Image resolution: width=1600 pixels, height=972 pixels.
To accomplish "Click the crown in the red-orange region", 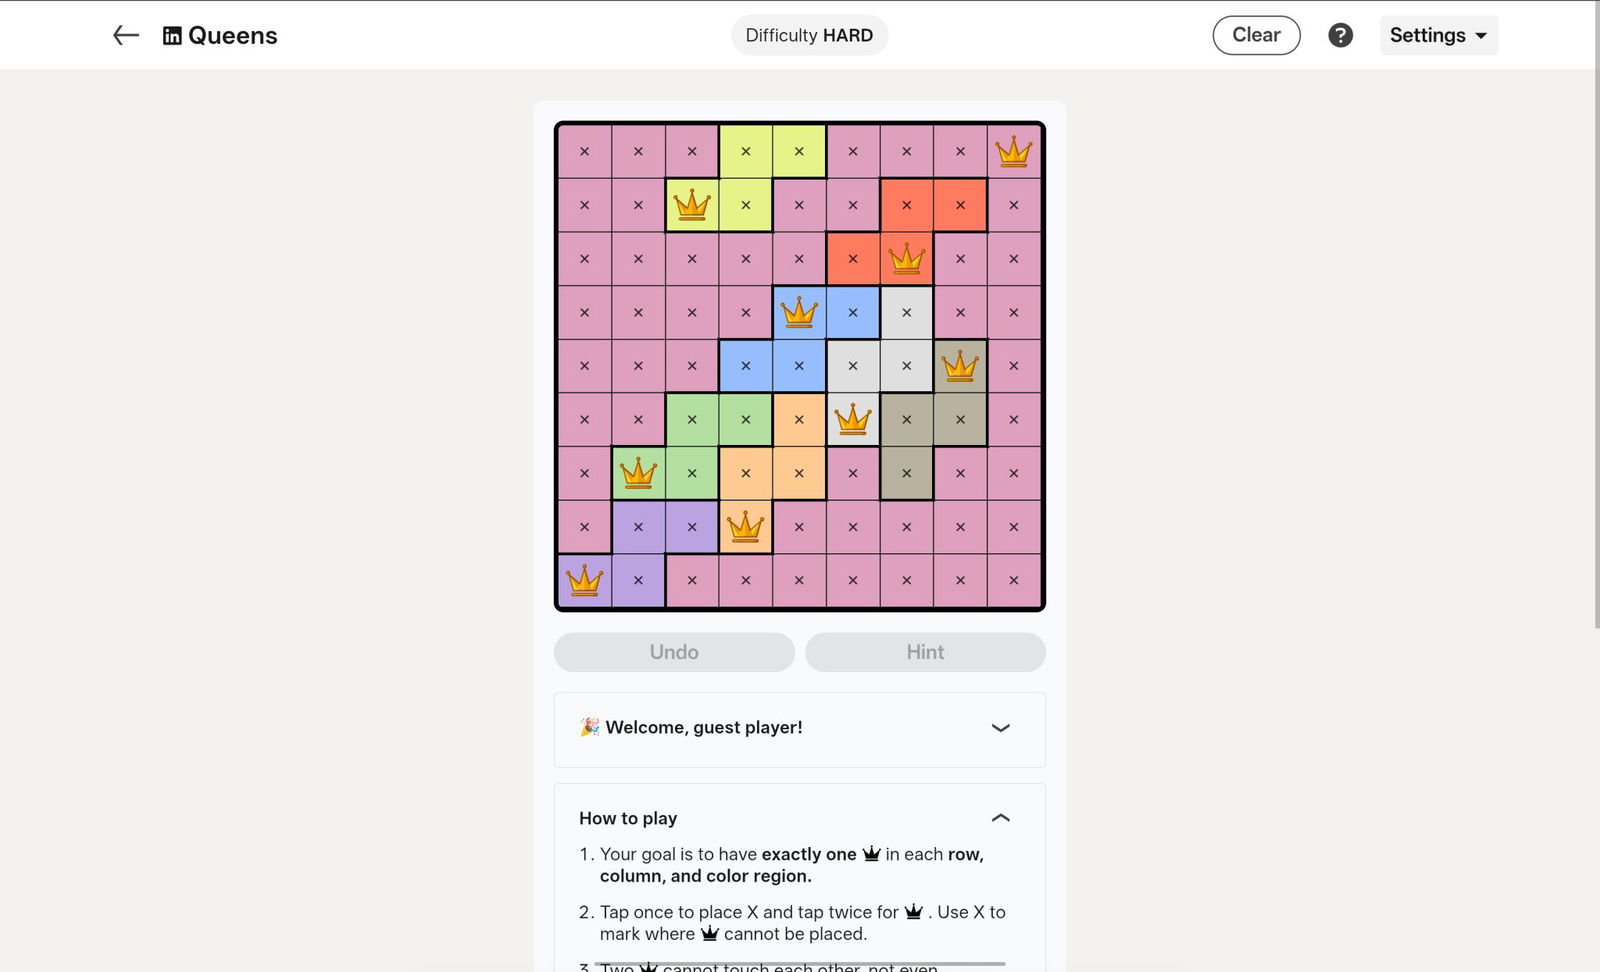I will 906,259.
